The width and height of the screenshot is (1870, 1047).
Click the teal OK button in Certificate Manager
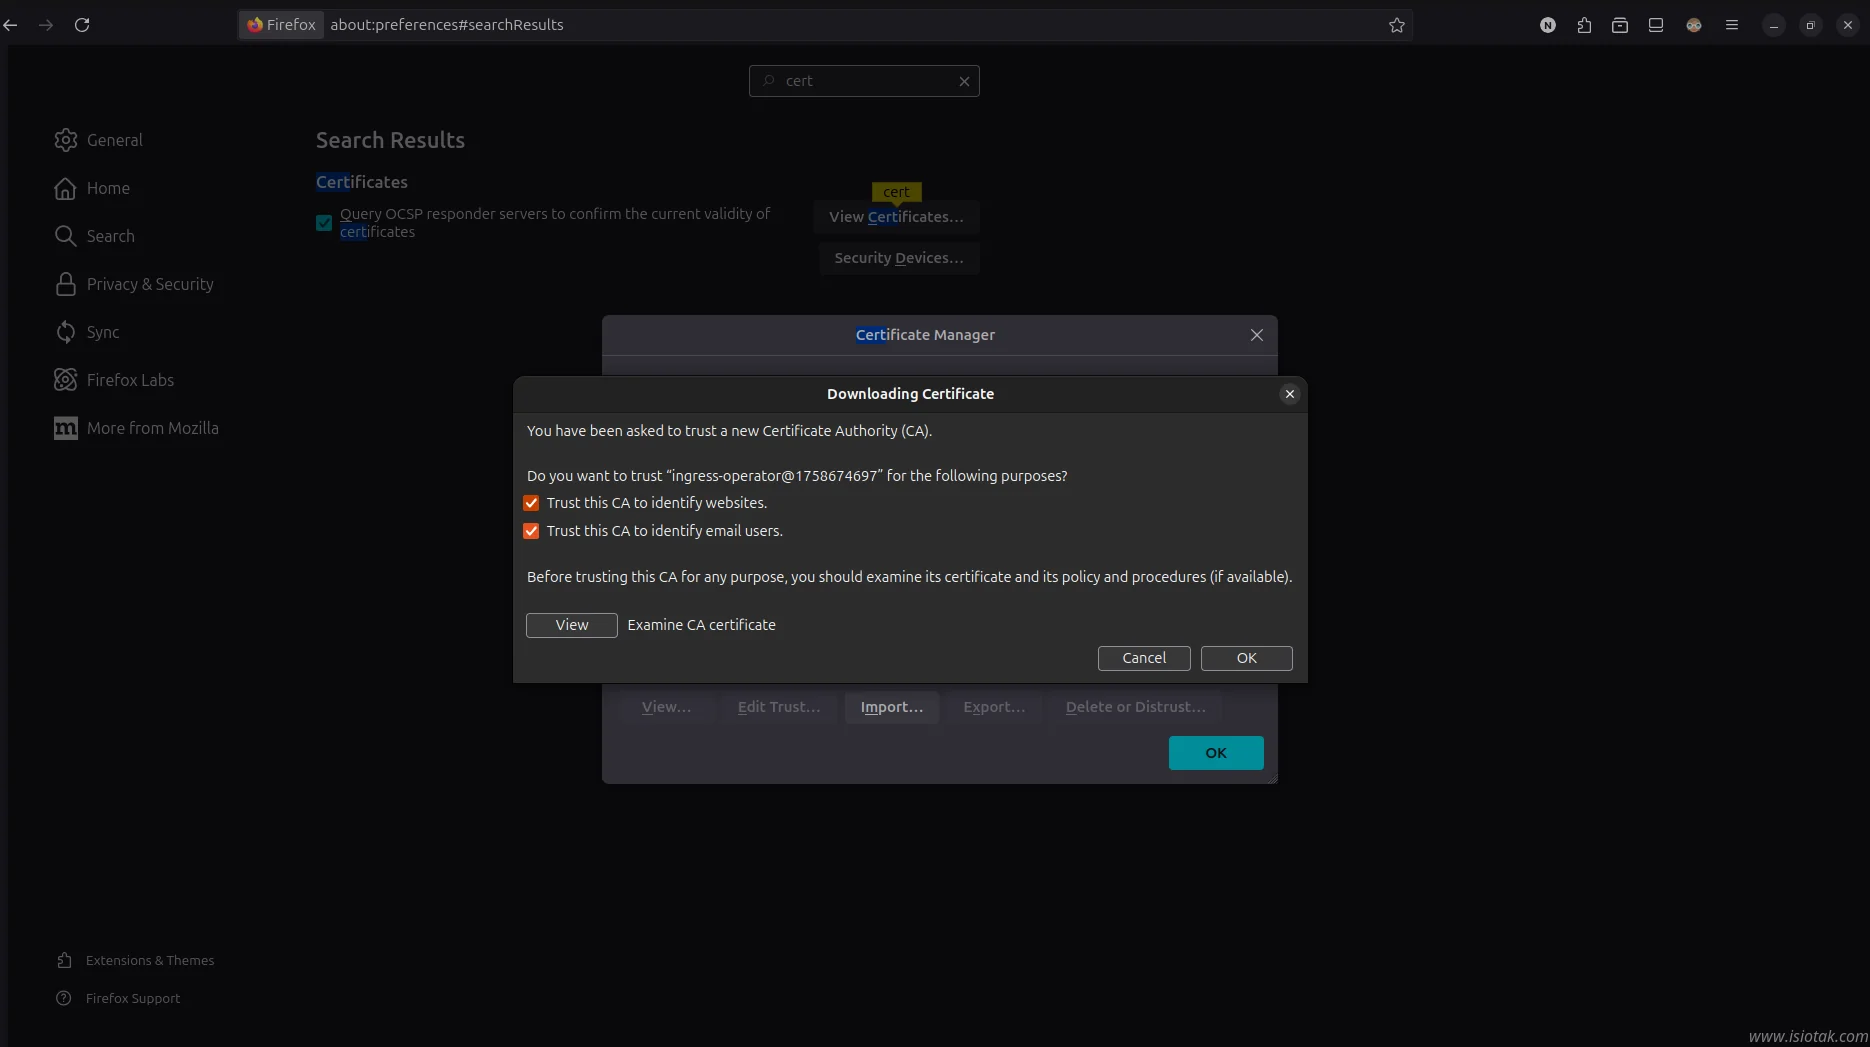click(x=1216, y=753)
